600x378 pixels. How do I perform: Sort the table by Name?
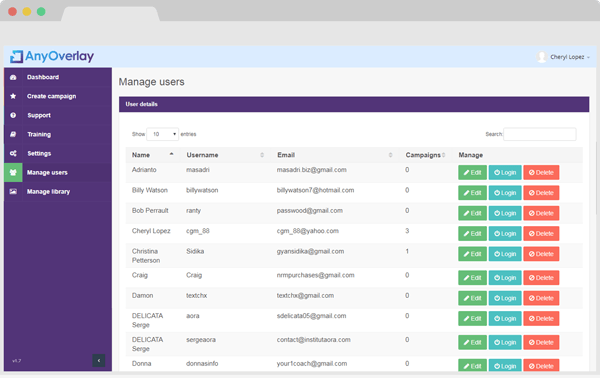click(x=153, y=155)
